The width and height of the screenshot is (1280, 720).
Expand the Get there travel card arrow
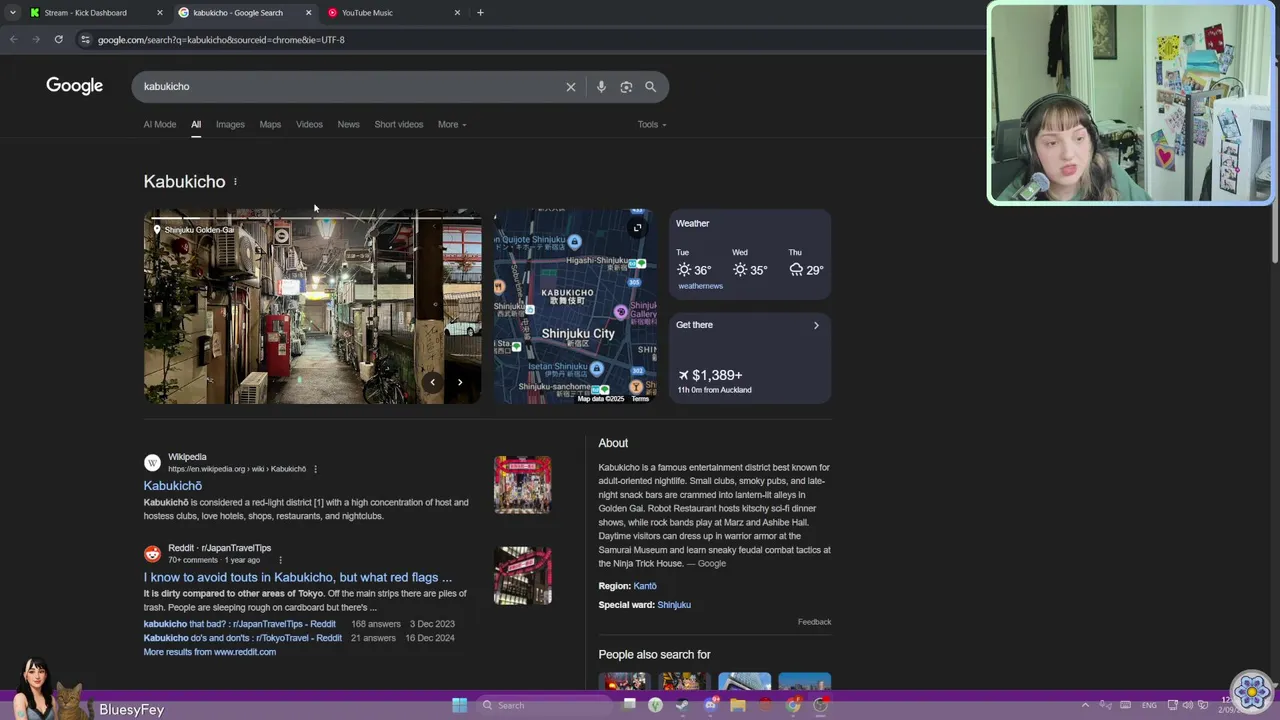click(x=816, y=325)
